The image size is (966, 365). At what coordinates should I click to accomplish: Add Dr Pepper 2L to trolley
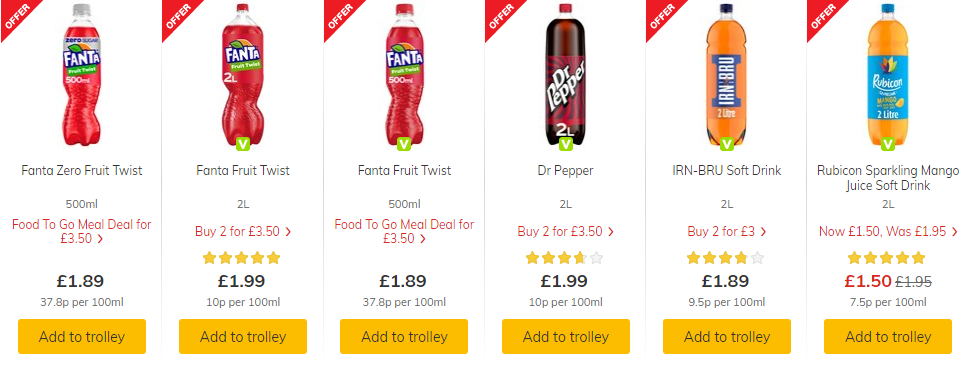pyautogui.click(x=566, y=337)
